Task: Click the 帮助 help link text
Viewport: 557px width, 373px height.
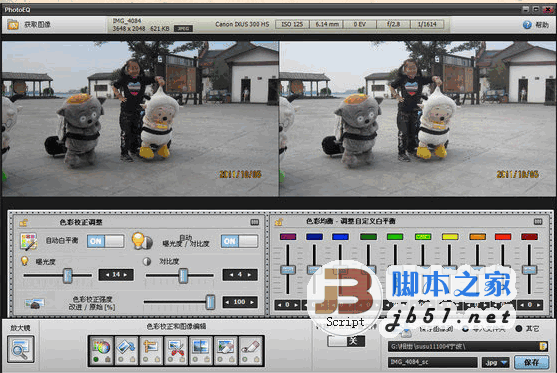Action: [542, 25]
